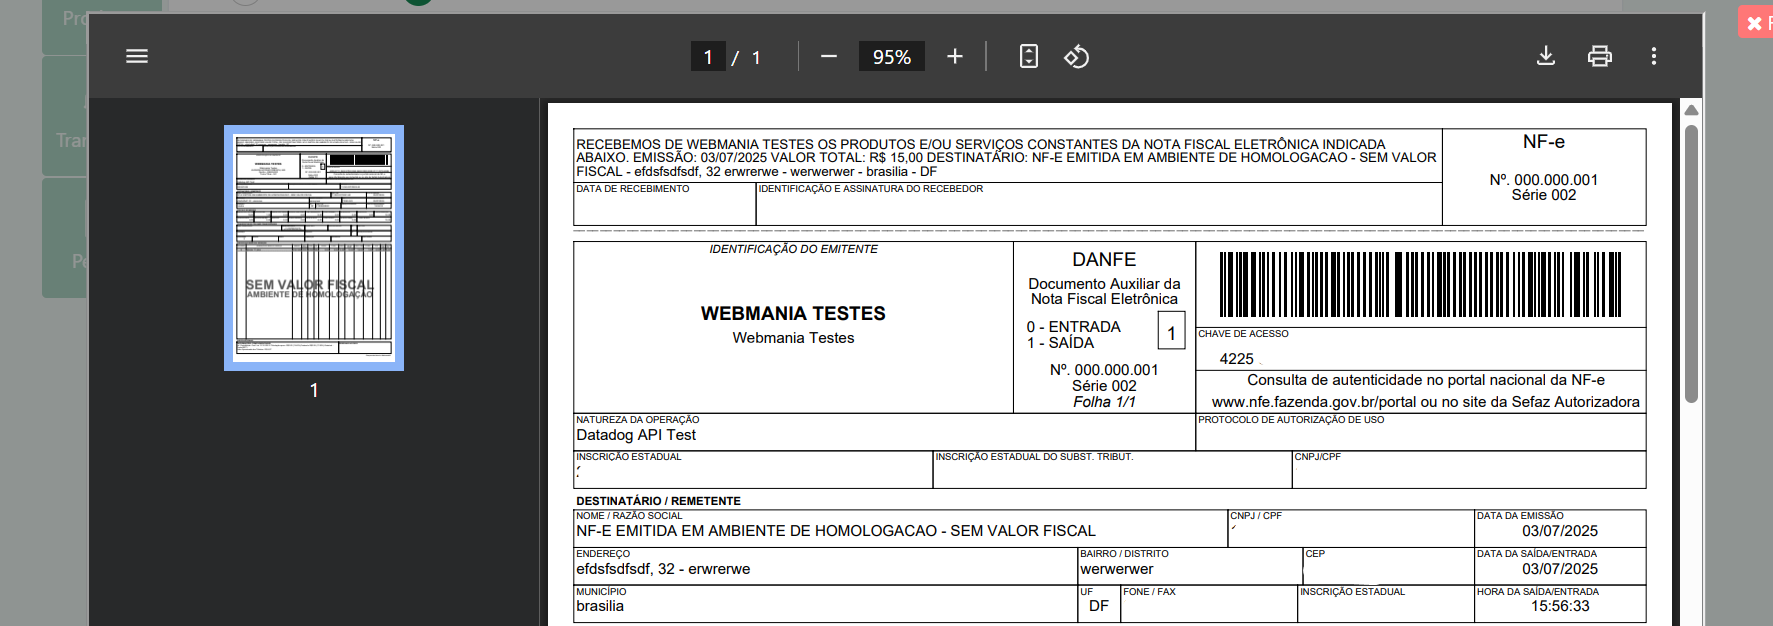1773x626 pixels.
Task: Click the 'DANFE' title
Action: tap(1104, 259)
